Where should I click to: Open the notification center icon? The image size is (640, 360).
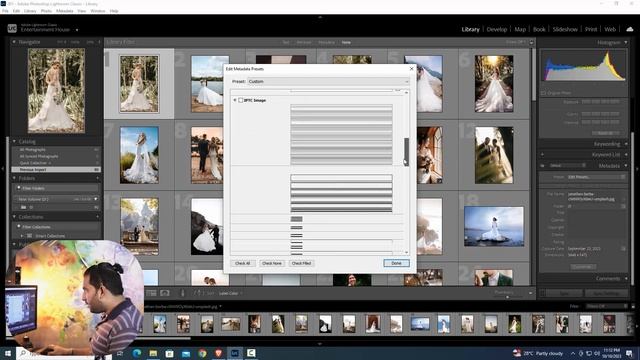629,353
